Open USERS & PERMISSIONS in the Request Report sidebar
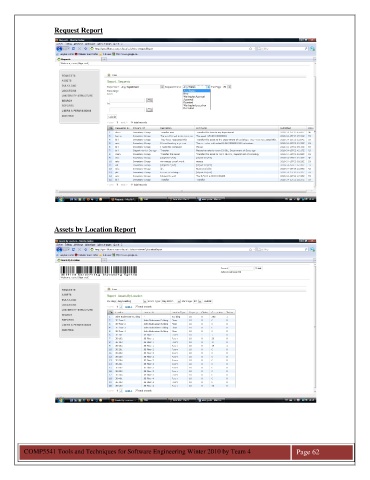370x480 pixels. 76,111
